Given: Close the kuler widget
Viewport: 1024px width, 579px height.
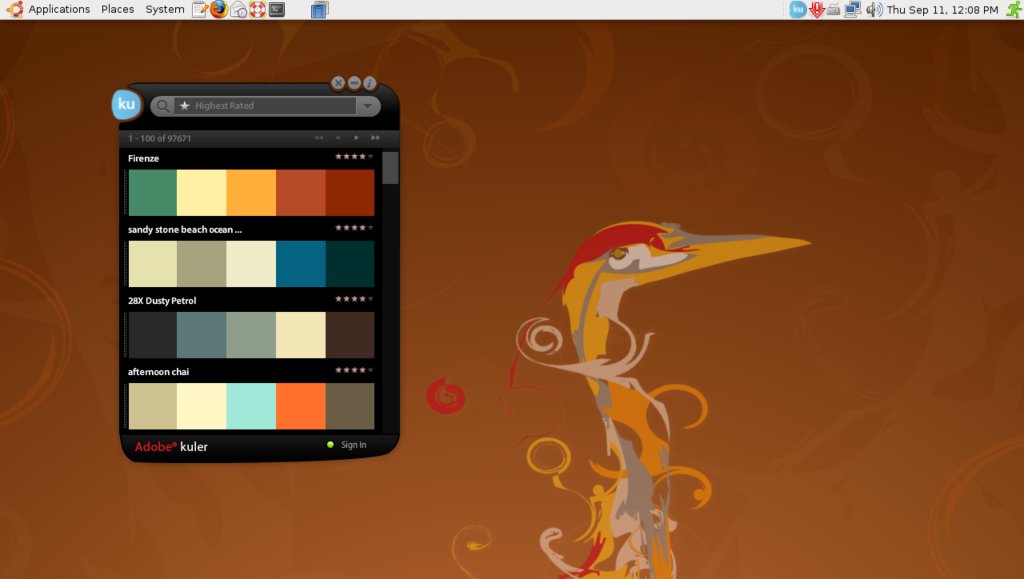Looking at the screenshot, I should coord(338,83).
